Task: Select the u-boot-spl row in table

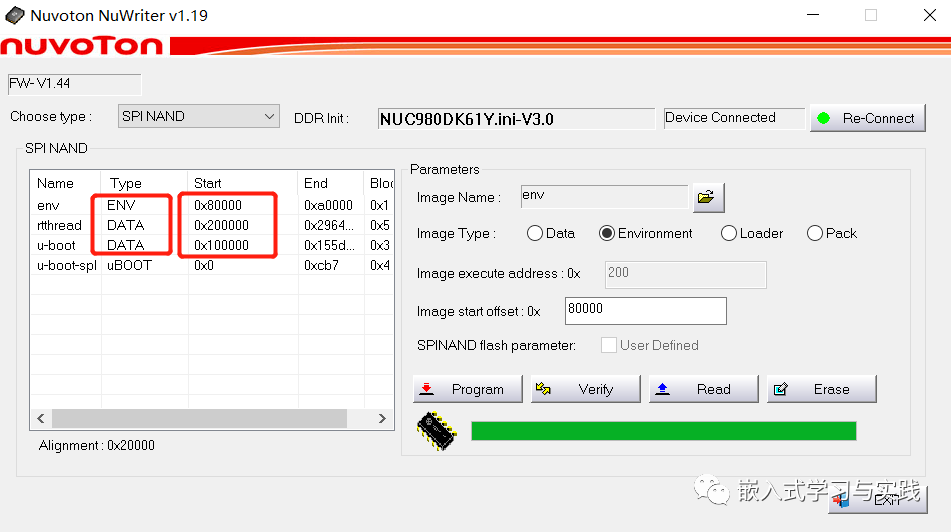Action: [212, 265]
